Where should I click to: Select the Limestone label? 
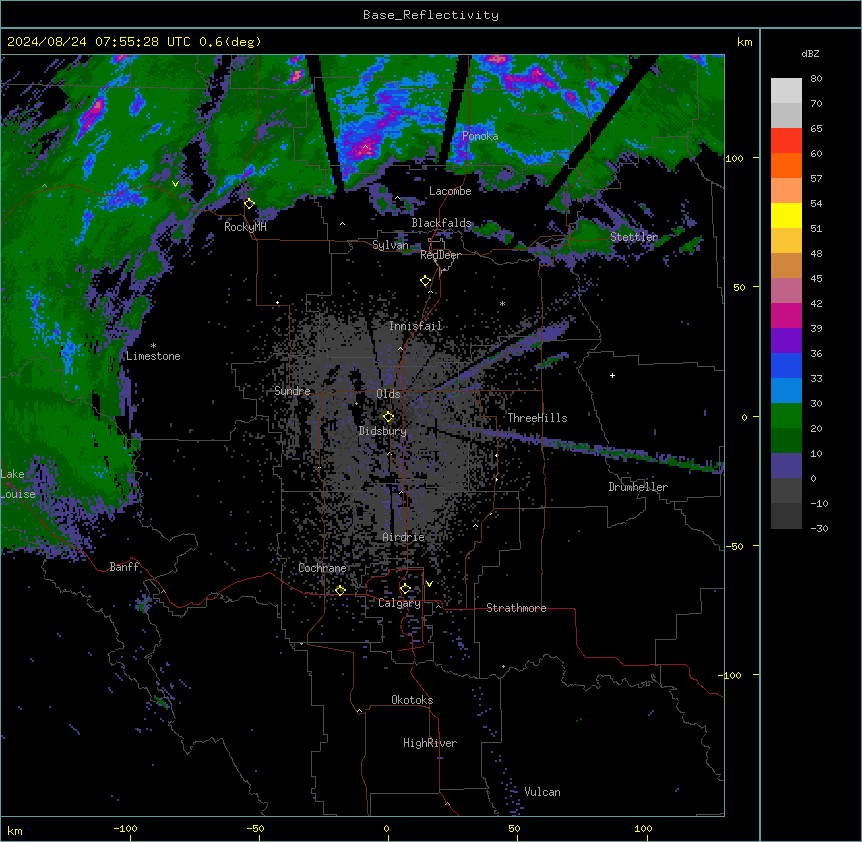pos(153,356)
